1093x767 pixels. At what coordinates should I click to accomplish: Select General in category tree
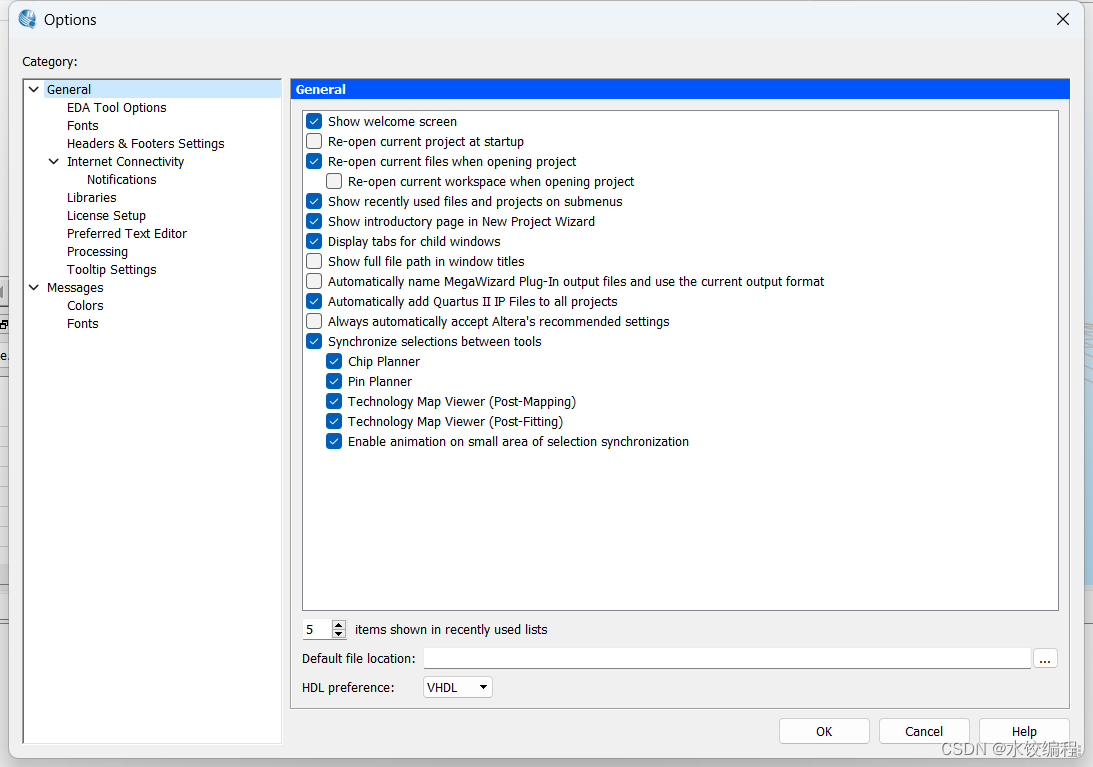(69, 89)
